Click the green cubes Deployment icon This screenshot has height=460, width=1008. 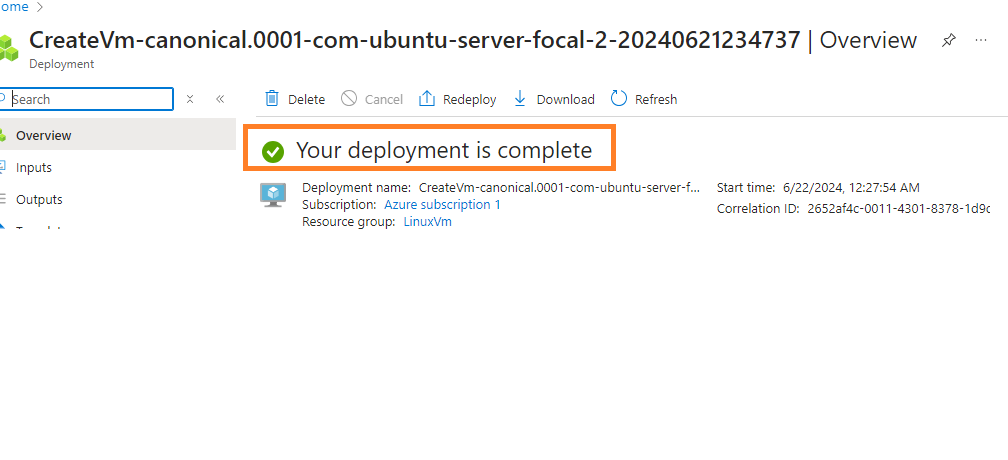(9, 47)
